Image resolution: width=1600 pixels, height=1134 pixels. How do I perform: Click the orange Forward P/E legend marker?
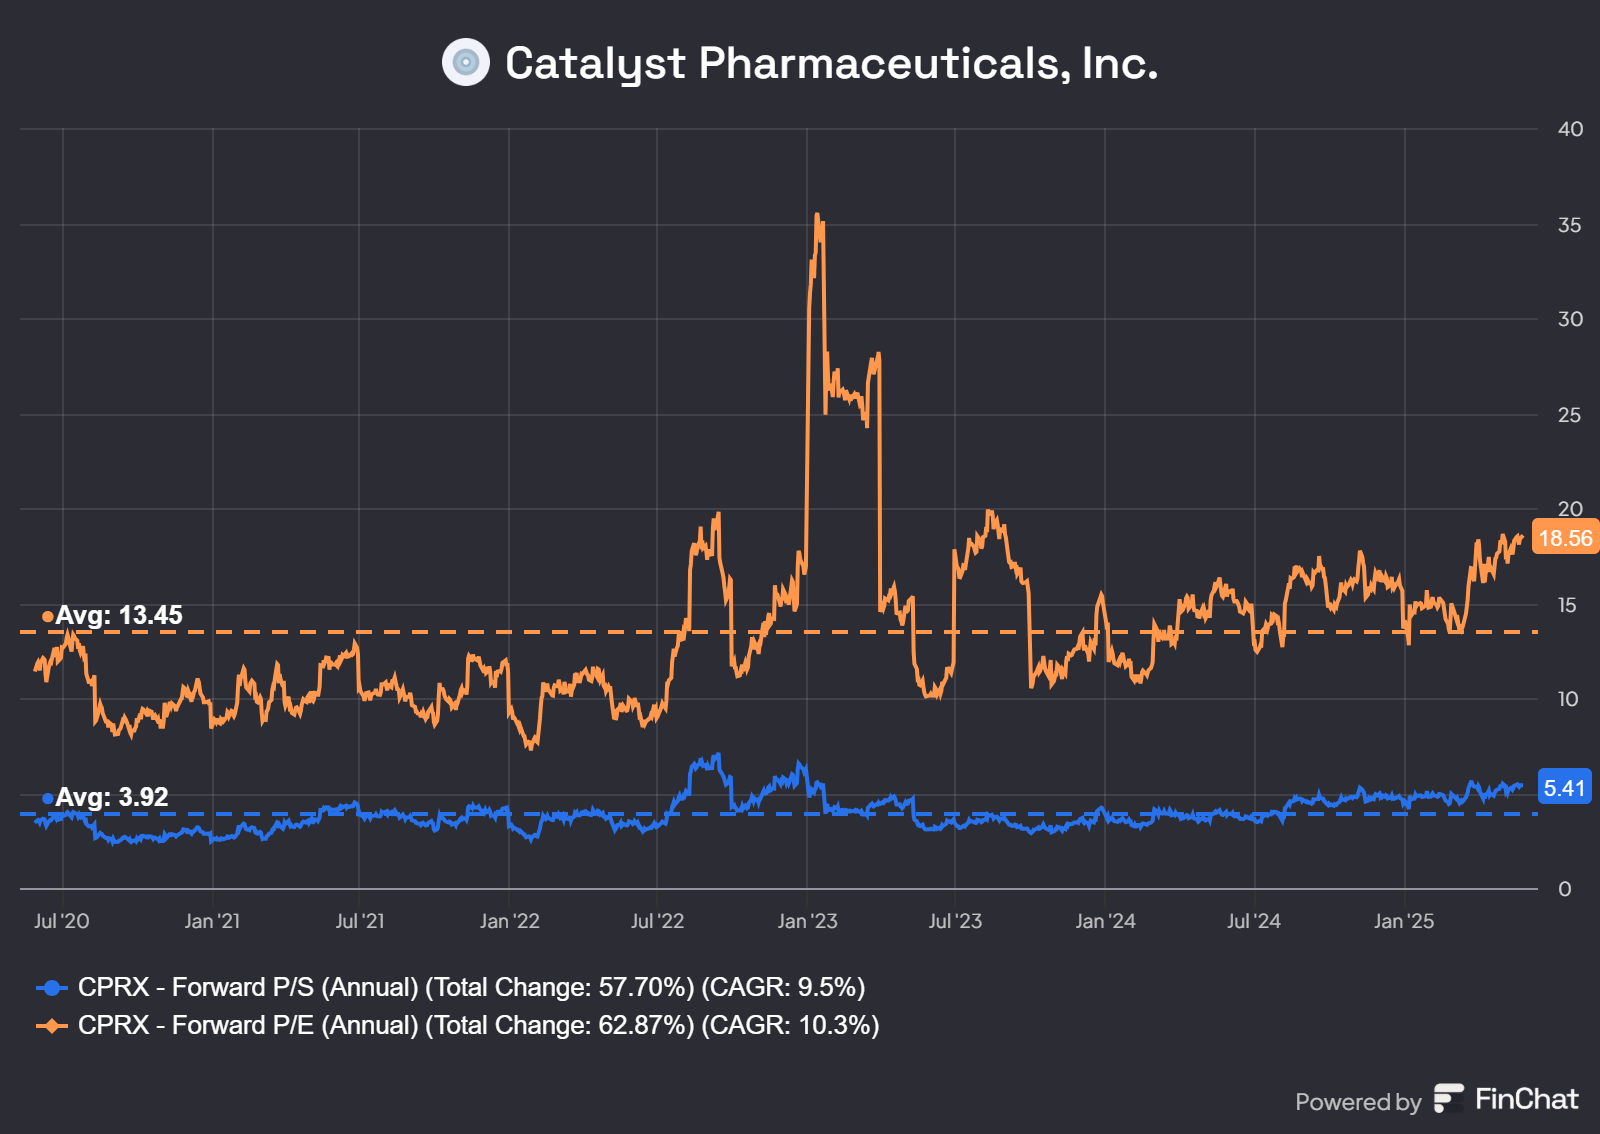point(52,1026)
